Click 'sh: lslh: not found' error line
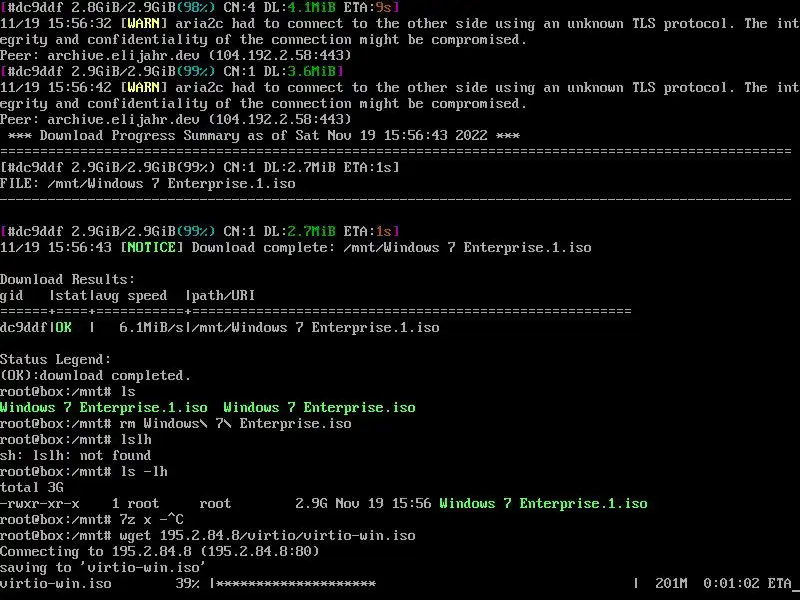This screenshot has width=800, height=600. [76, 456]
